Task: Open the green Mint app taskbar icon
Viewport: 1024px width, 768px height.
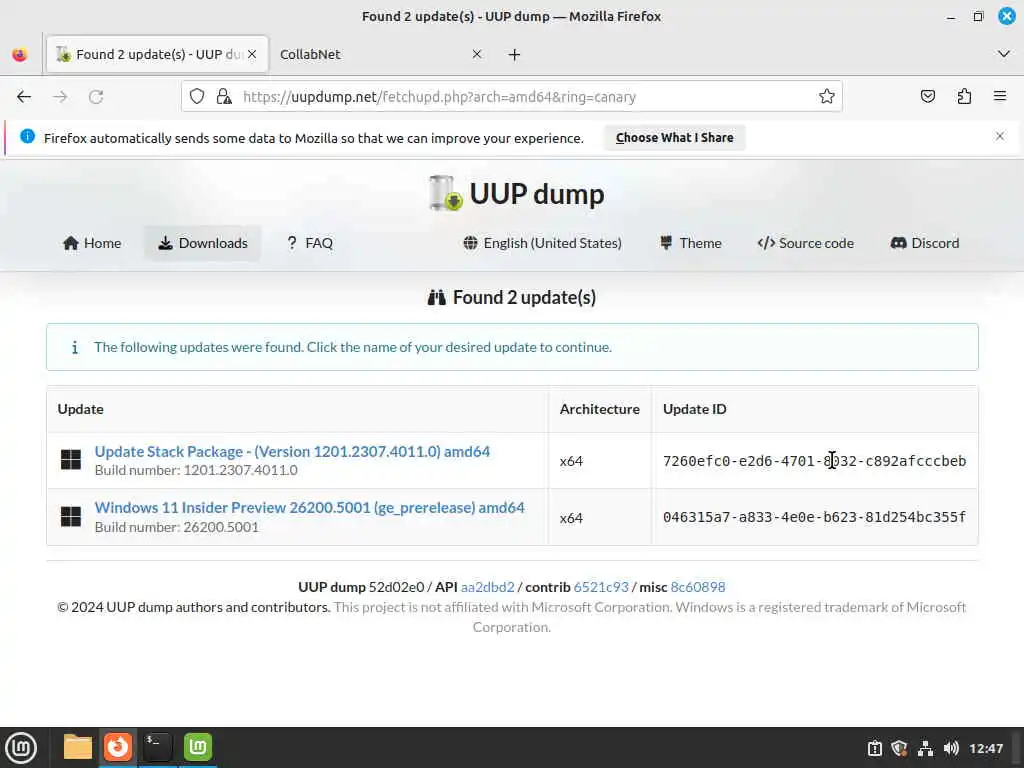Action: [197, 747]
